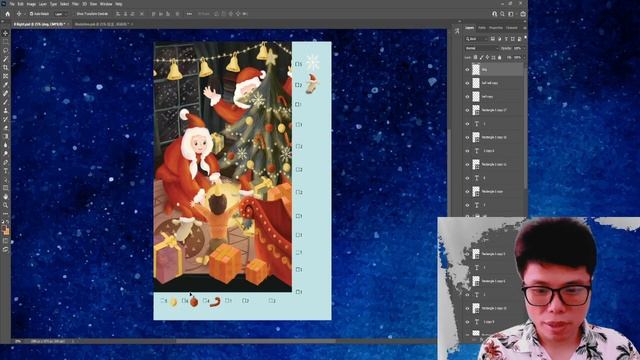Toggle visibility of Rectangle 1 copy 11 layer

[x=467, y=164]
